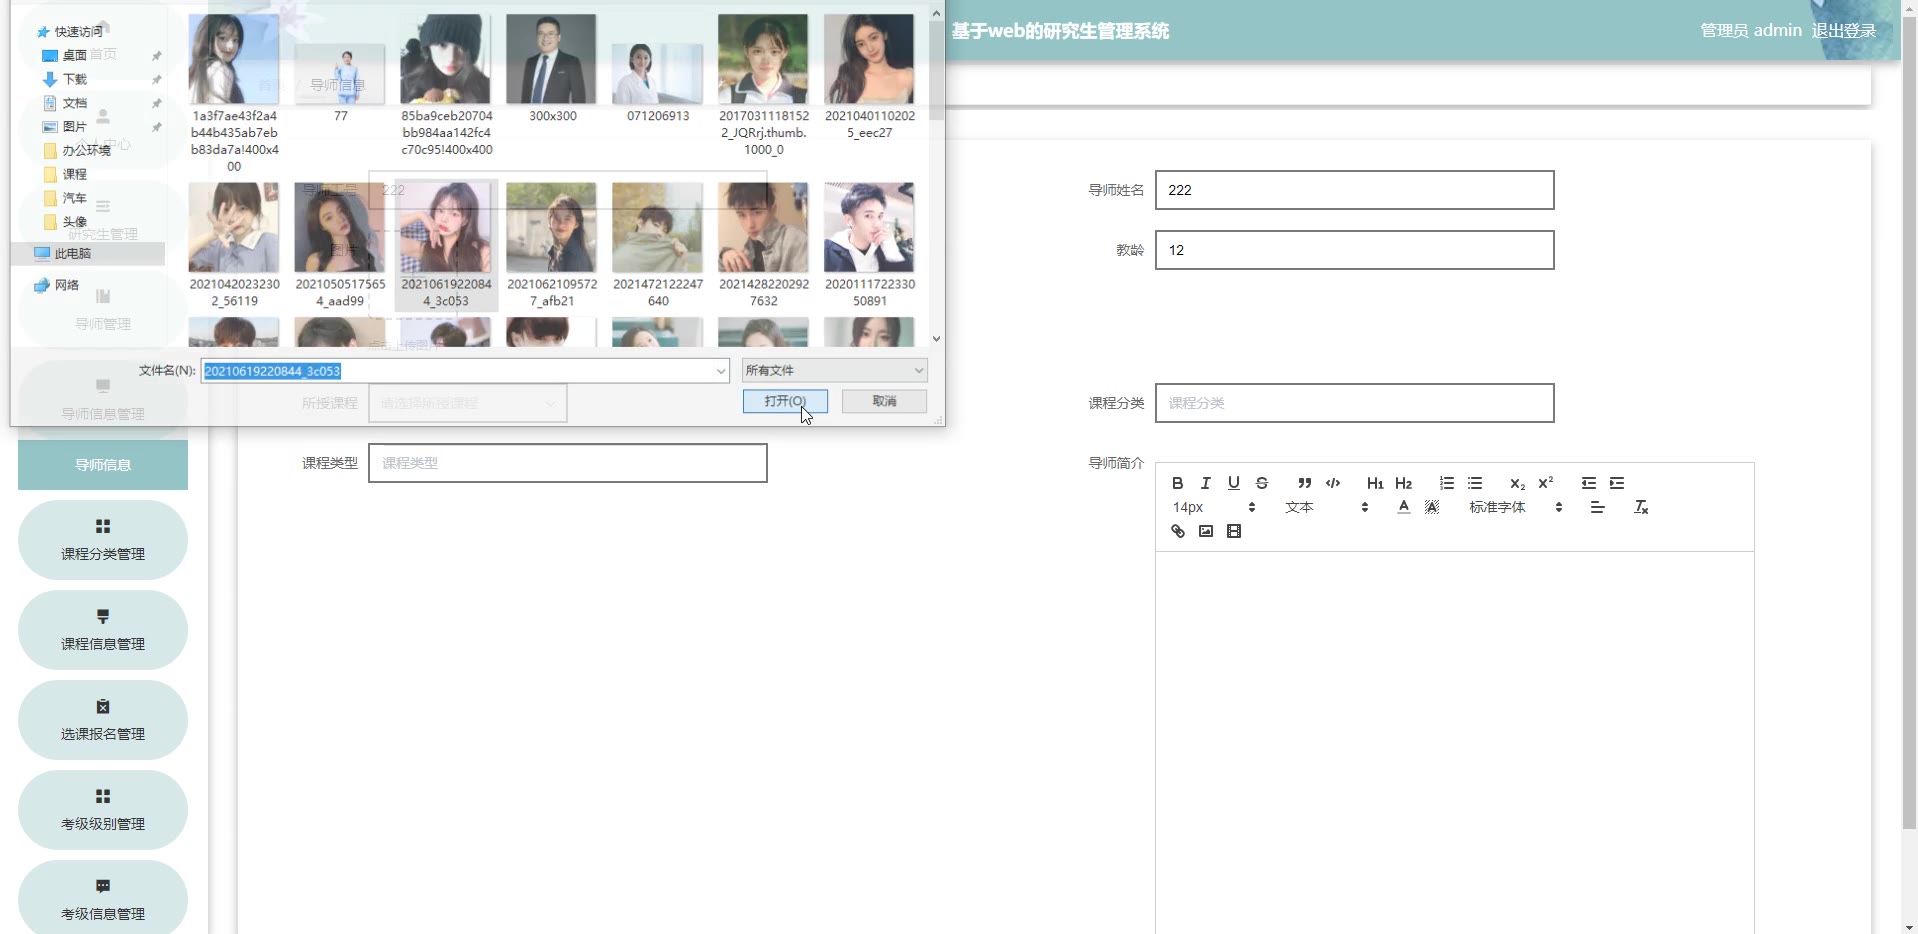Toggle underline formatting in editor

tap(1233, 483)
